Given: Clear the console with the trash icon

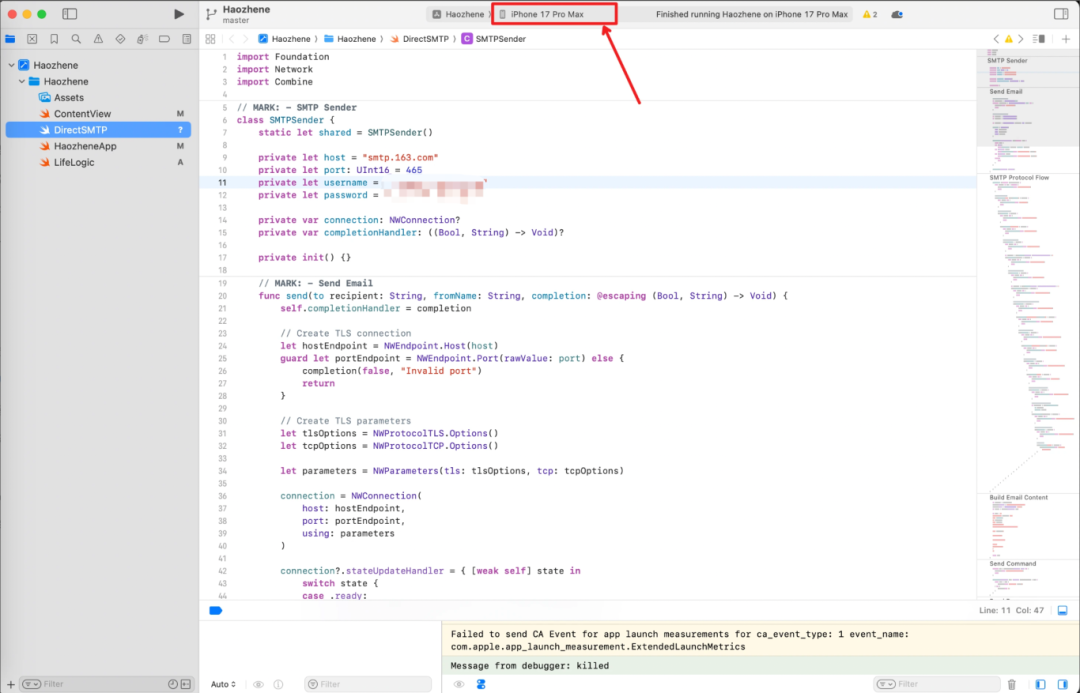Looking at the screenshot, I should (1011, 684).
